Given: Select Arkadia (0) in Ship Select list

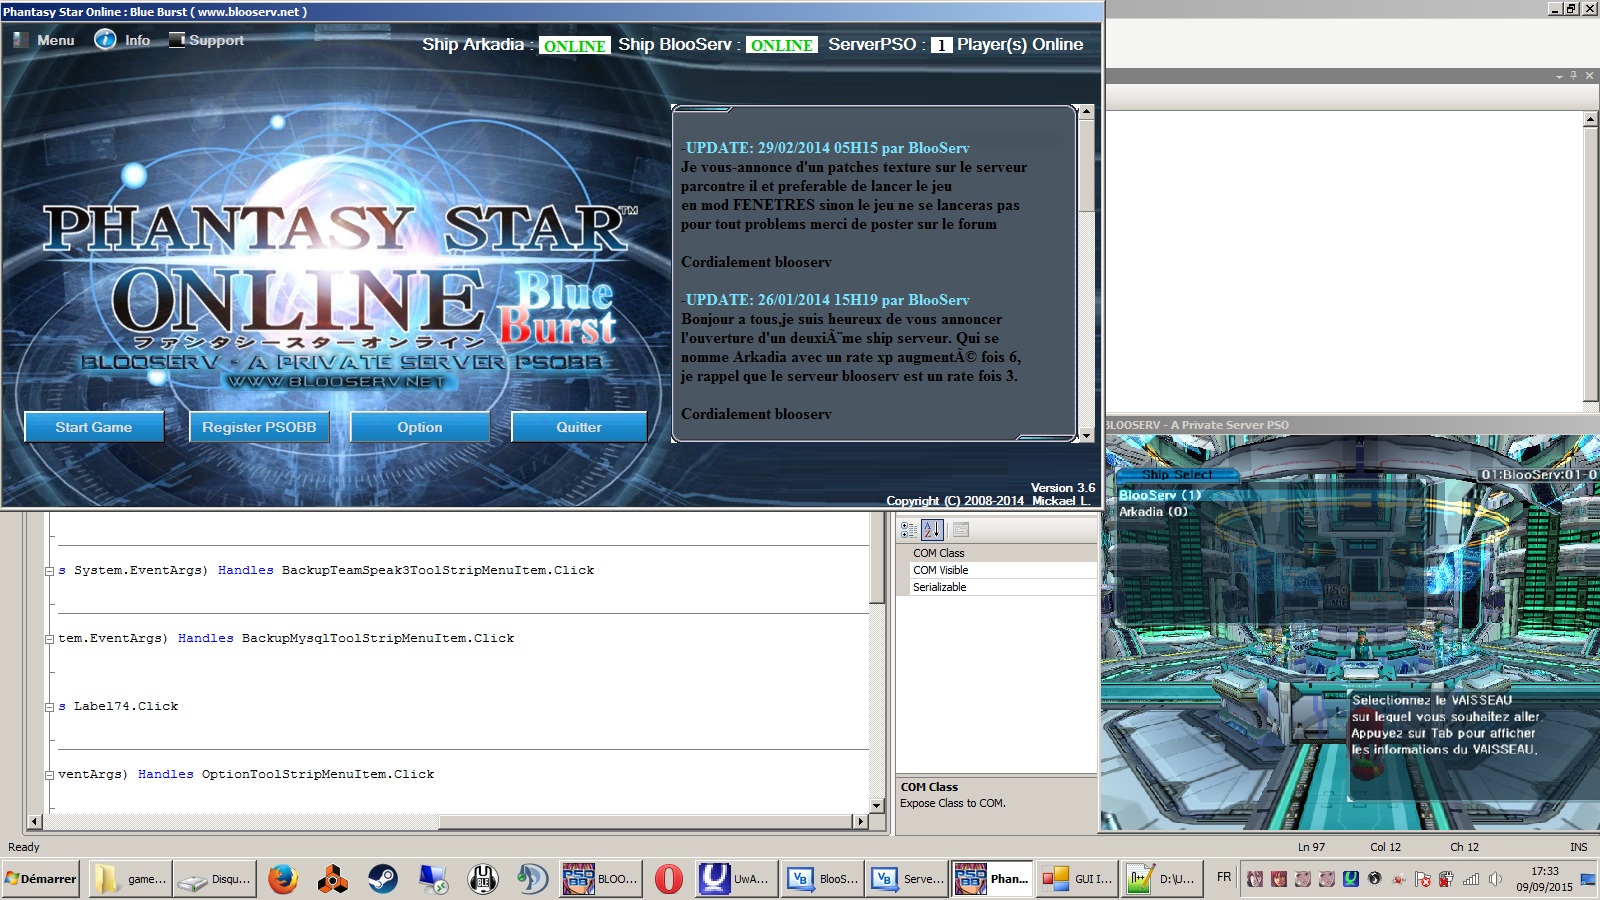Looking at the screenshot, I should (1153, 512).
